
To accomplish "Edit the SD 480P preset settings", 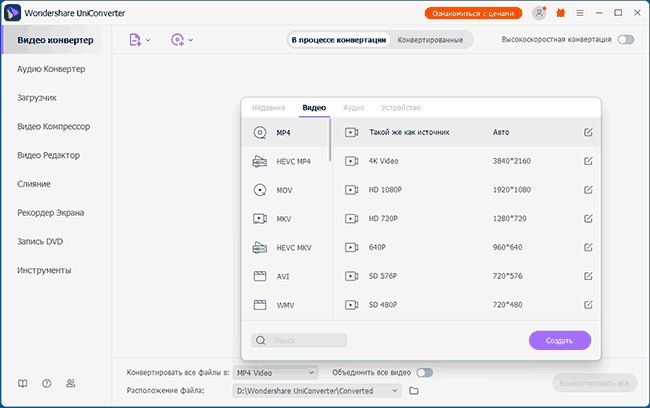I will pyautogui.click(x=588, y=305).
